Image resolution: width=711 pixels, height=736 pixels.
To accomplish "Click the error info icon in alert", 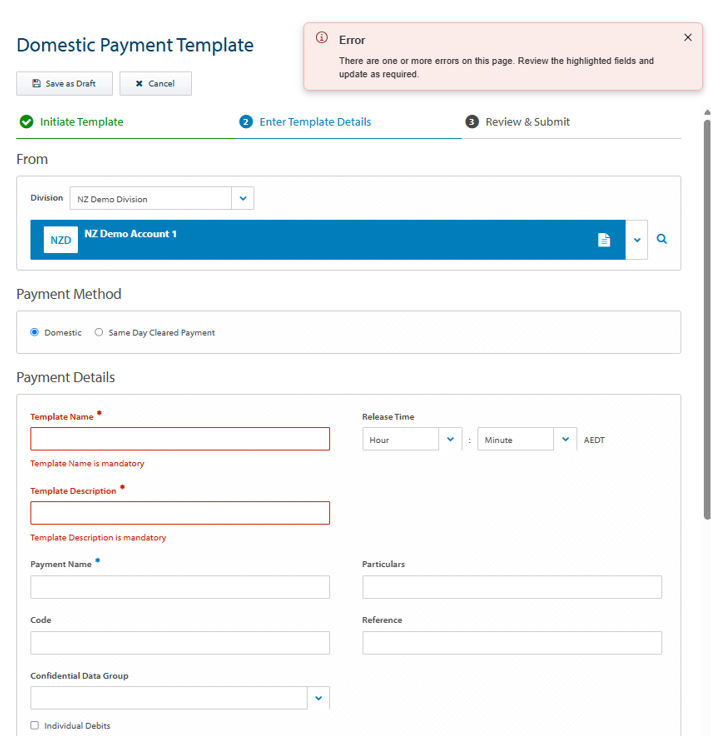I will 321,38.
